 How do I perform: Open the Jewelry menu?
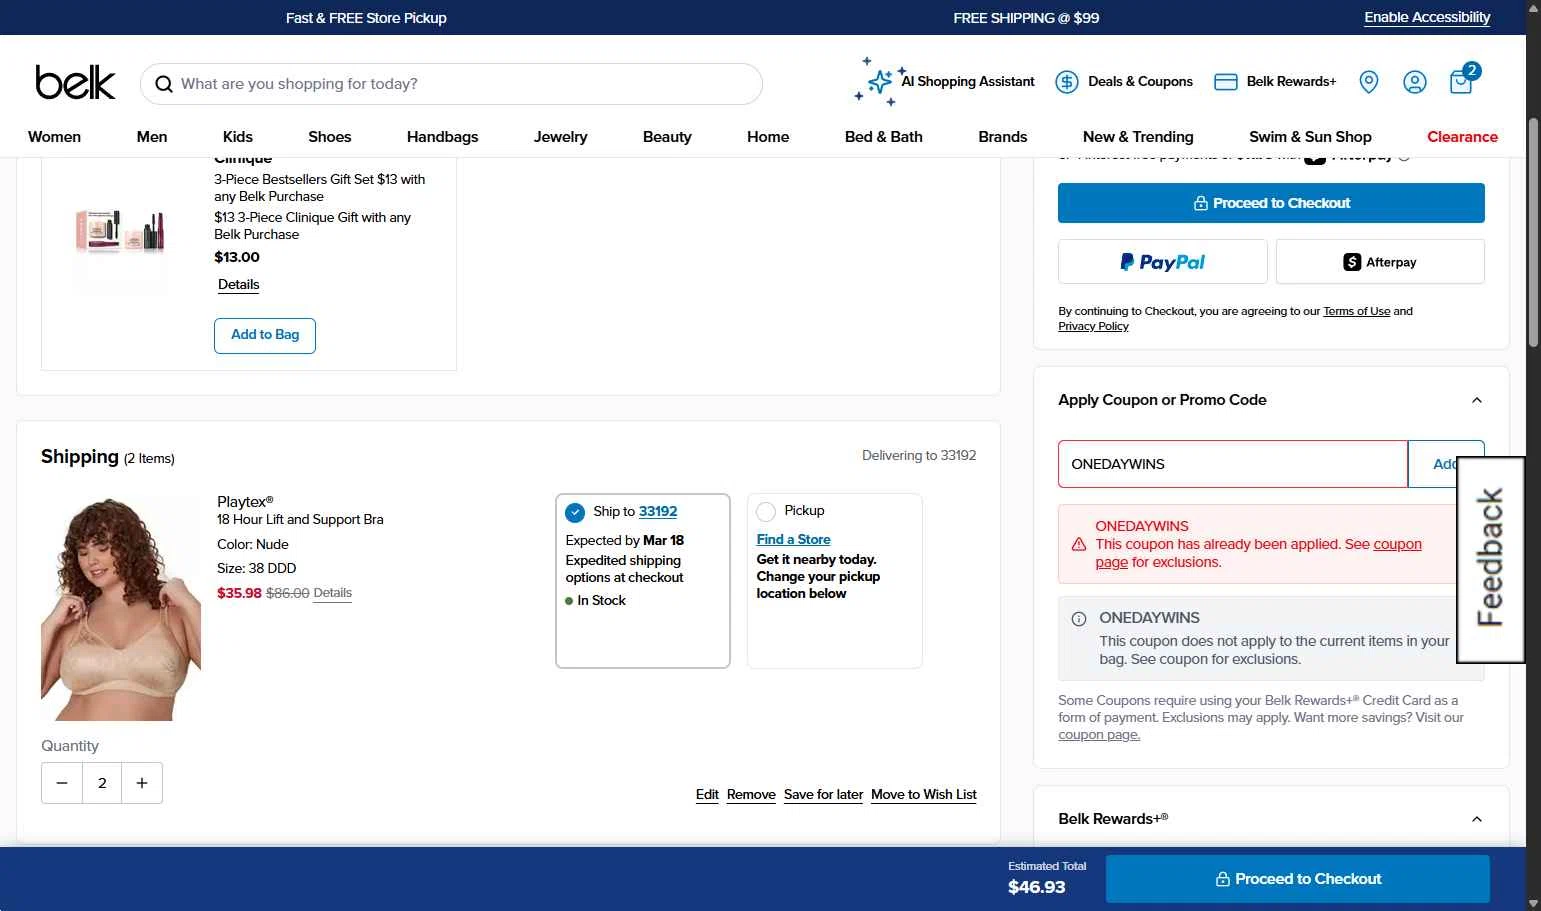point(561,137)
